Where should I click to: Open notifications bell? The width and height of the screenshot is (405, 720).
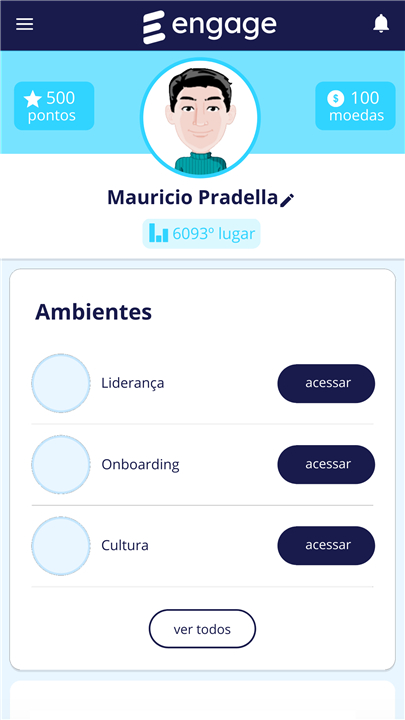coord(381,24)
